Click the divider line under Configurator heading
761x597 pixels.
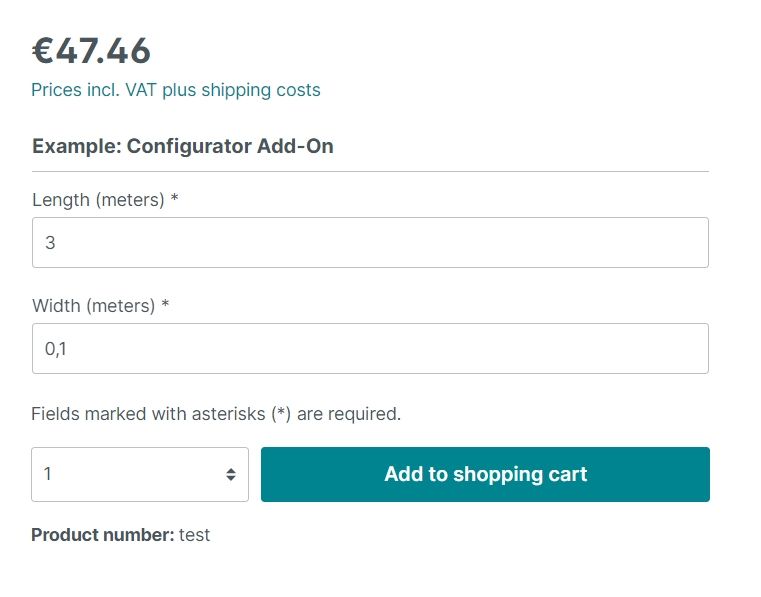370,172
